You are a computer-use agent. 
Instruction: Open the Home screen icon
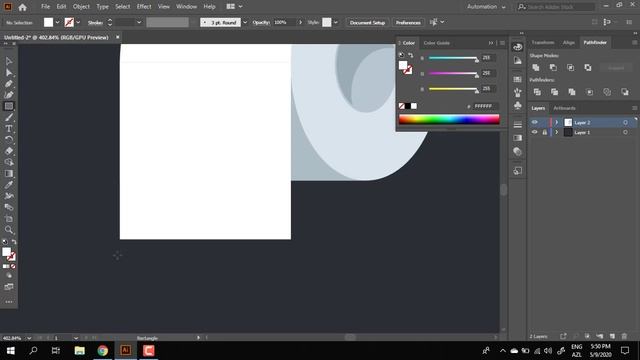tap(22, 7)
